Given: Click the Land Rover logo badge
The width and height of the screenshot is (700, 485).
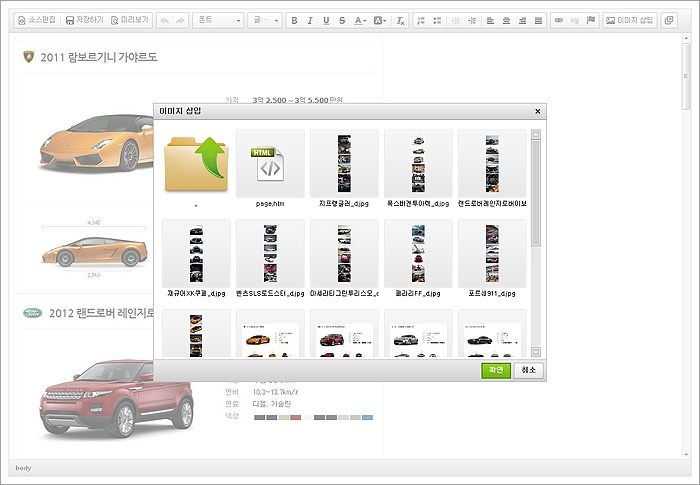Looking at the screenshot, I should 33,313.
